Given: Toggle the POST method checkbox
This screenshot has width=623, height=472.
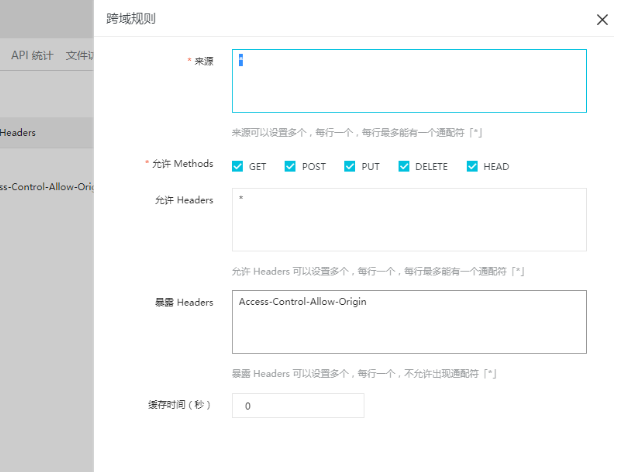Looking at the screenshot, I should coord(290,166).
